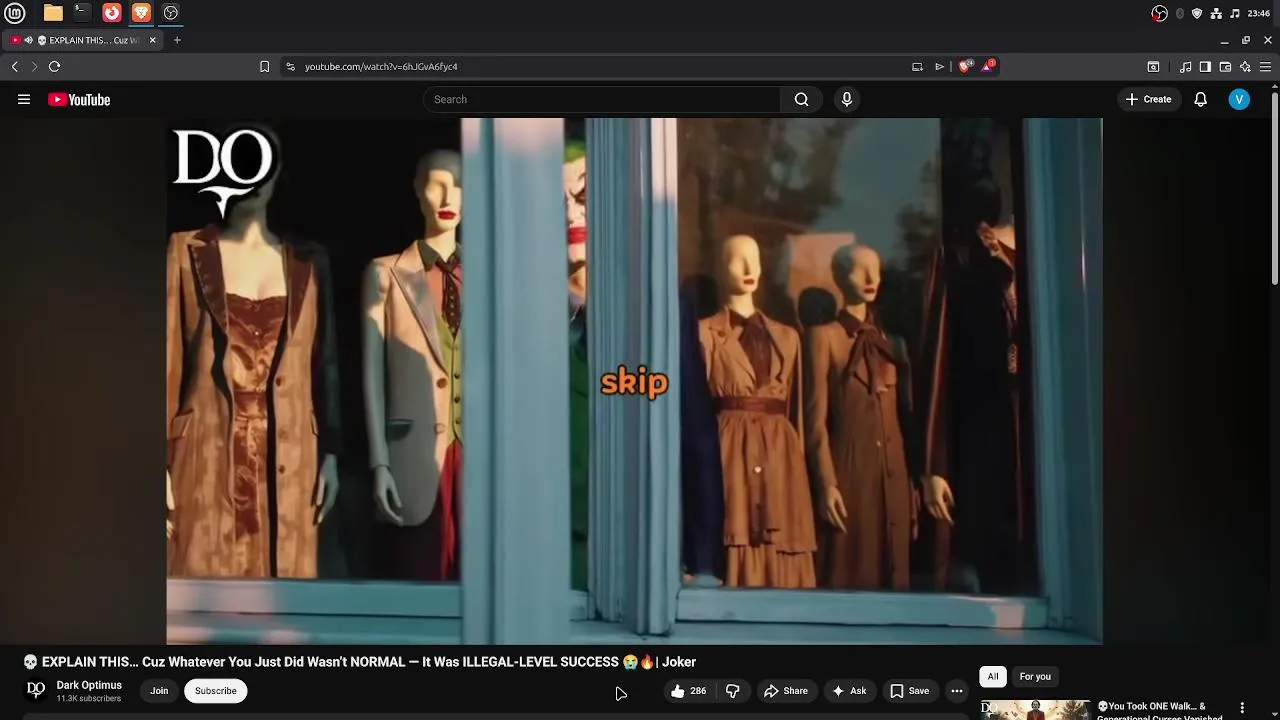The width and height of the screenshot is (1280, 720).
Task: Bookmark this page
Action: (264, 66)
